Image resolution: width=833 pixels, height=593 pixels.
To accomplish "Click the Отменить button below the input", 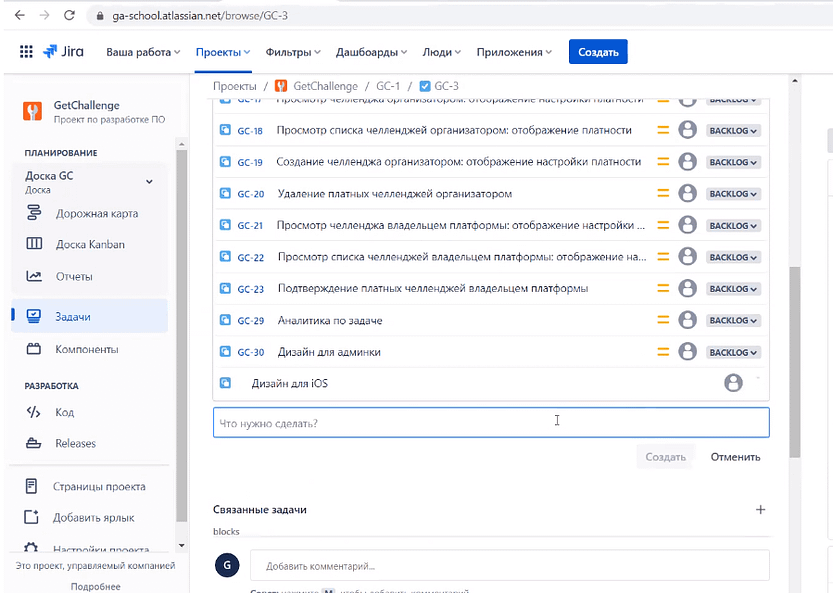I will 735,456.
